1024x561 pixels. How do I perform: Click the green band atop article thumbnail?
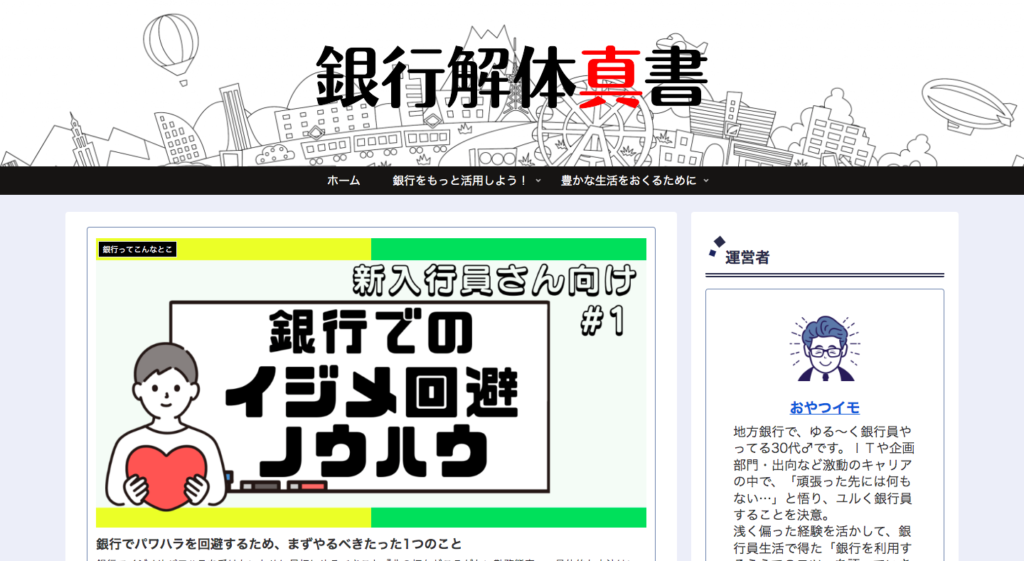508,249
